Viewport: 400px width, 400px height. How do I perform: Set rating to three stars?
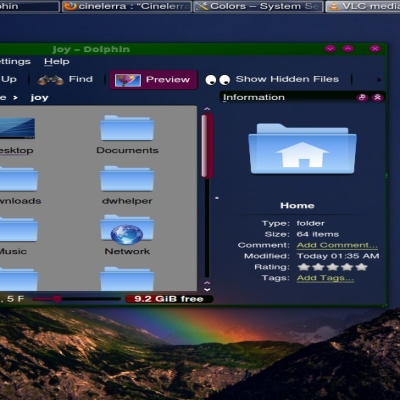pos(332,267)
